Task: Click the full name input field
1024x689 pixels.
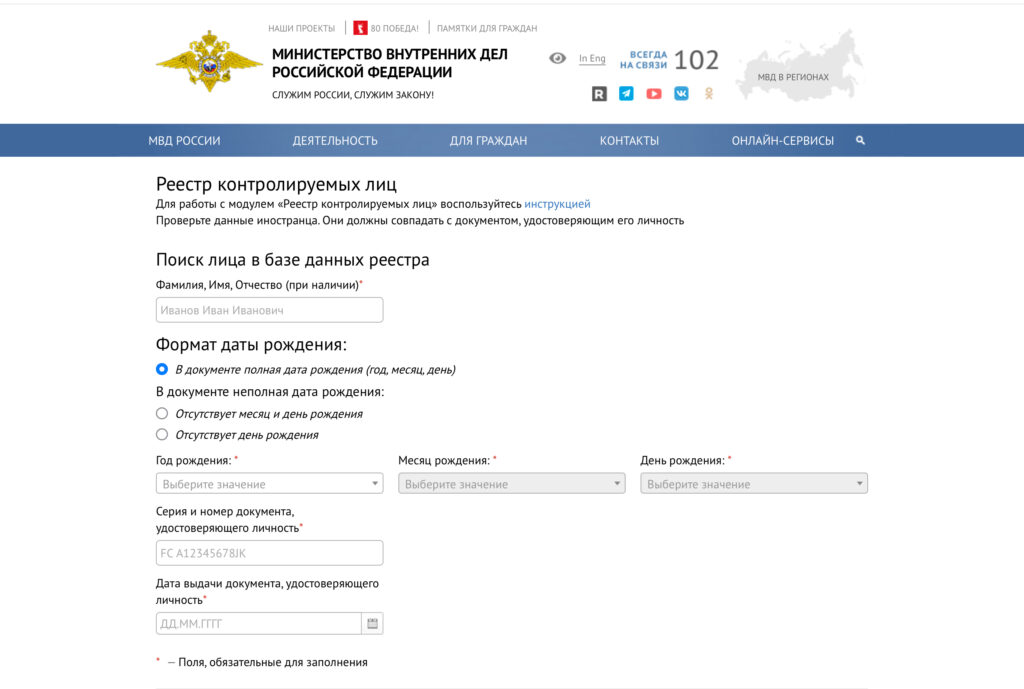Action: [269, 309]
